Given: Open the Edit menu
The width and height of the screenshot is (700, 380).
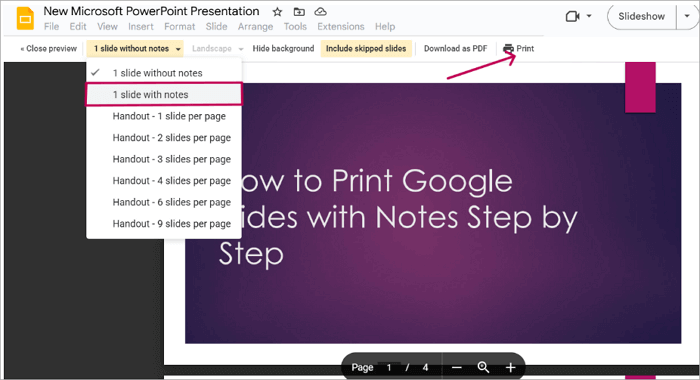Looking at the screenshot, I should click(78, 27).
